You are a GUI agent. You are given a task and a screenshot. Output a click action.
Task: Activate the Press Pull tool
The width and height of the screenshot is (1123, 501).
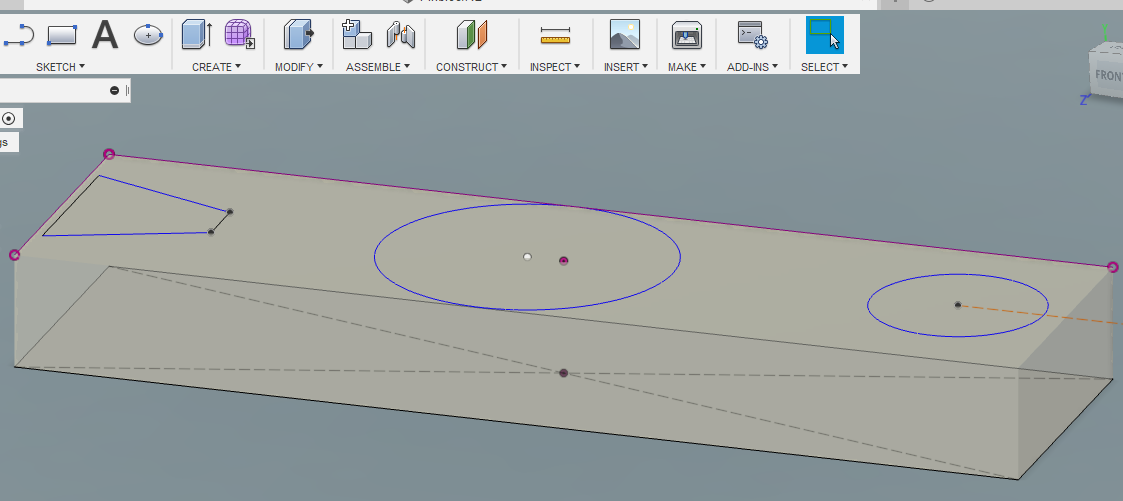coord(299,34)
